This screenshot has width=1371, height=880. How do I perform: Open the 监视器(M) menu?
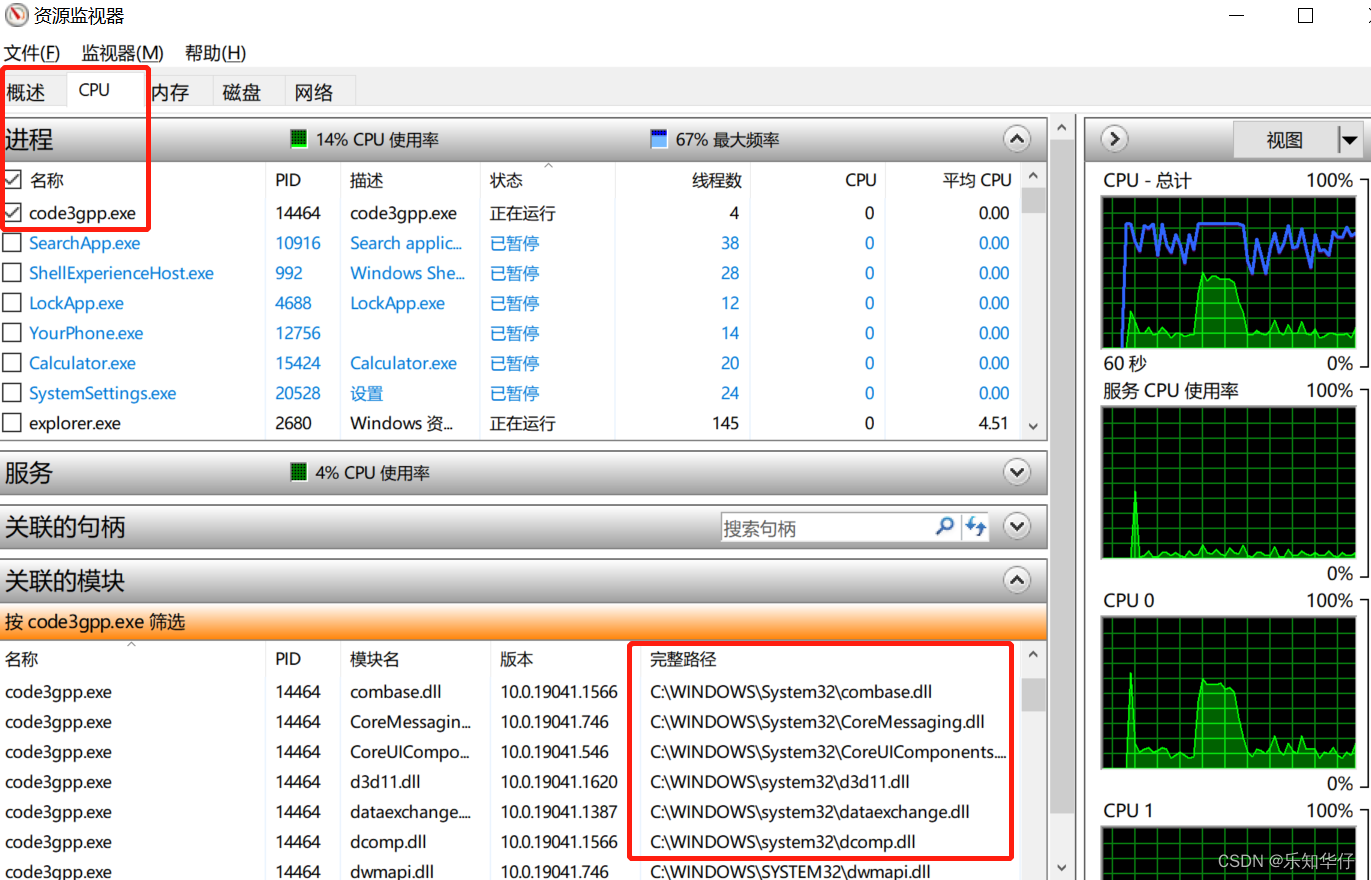click(122, 53)
